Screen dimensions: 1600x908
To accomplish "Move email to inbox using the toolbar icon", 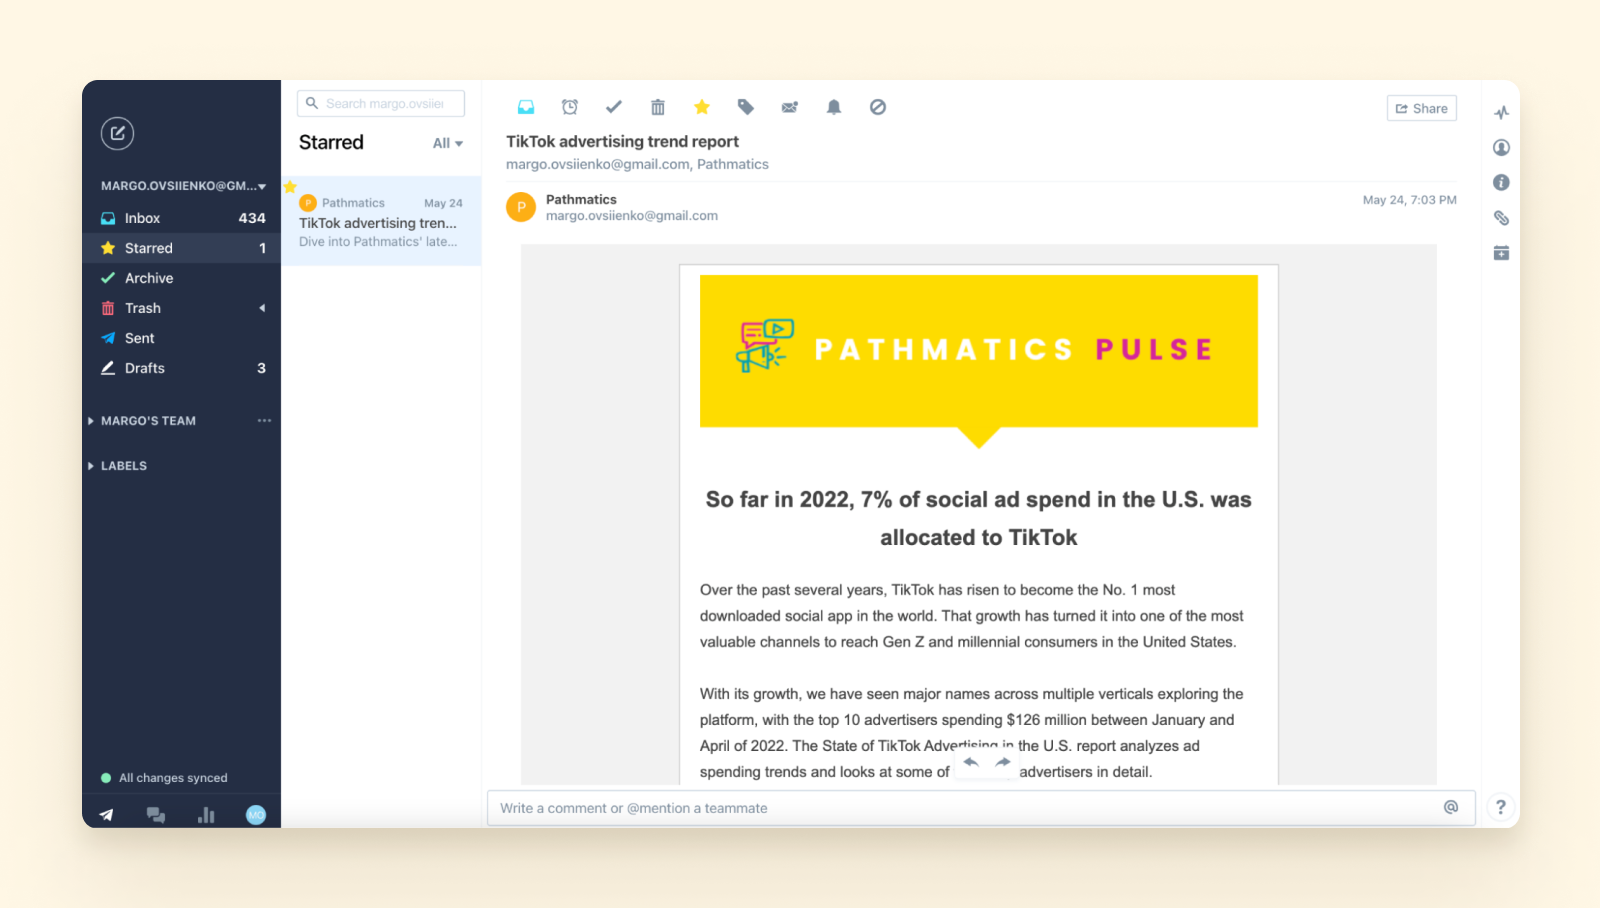I will tap(526, 107).
